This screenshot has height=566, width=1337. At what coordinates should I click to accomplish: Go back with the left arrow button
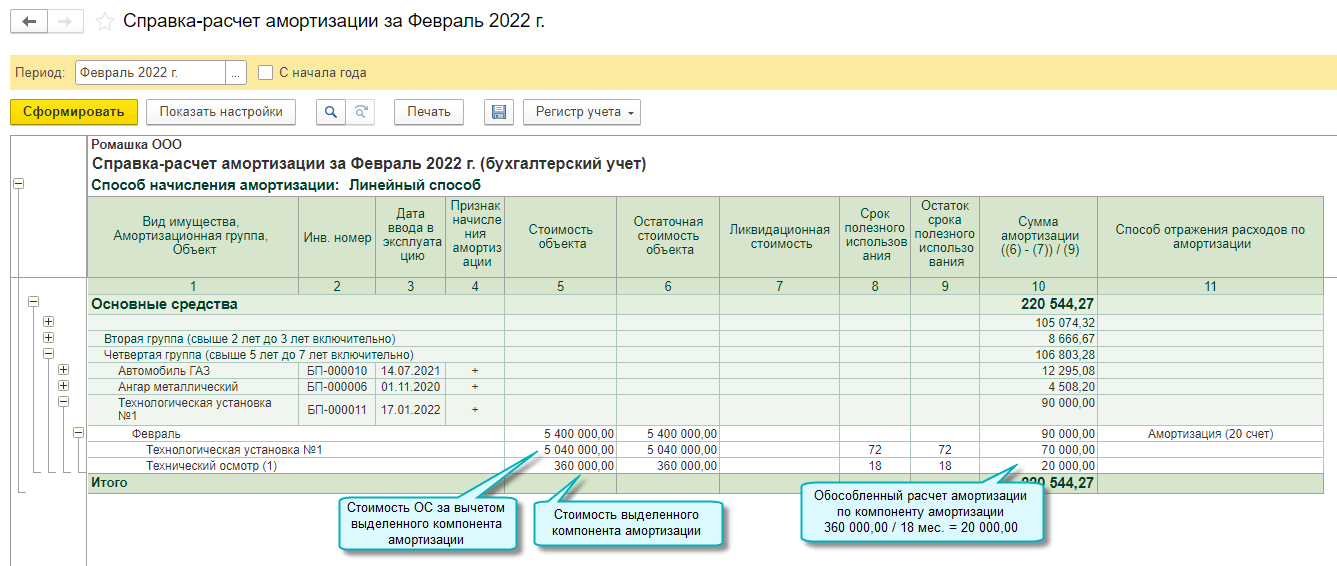click(x=29, y=21)
